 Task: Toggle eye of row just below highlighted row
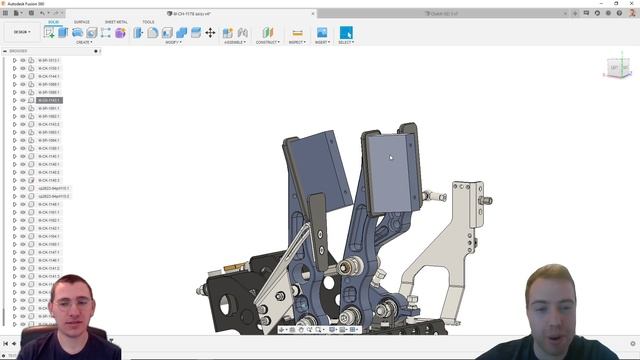23,109
